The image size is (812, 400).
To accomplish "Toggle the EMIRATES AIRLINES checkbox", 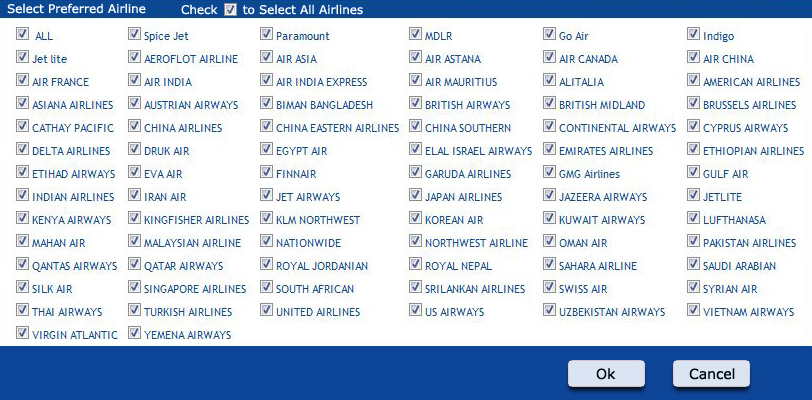I will (549, 150).
